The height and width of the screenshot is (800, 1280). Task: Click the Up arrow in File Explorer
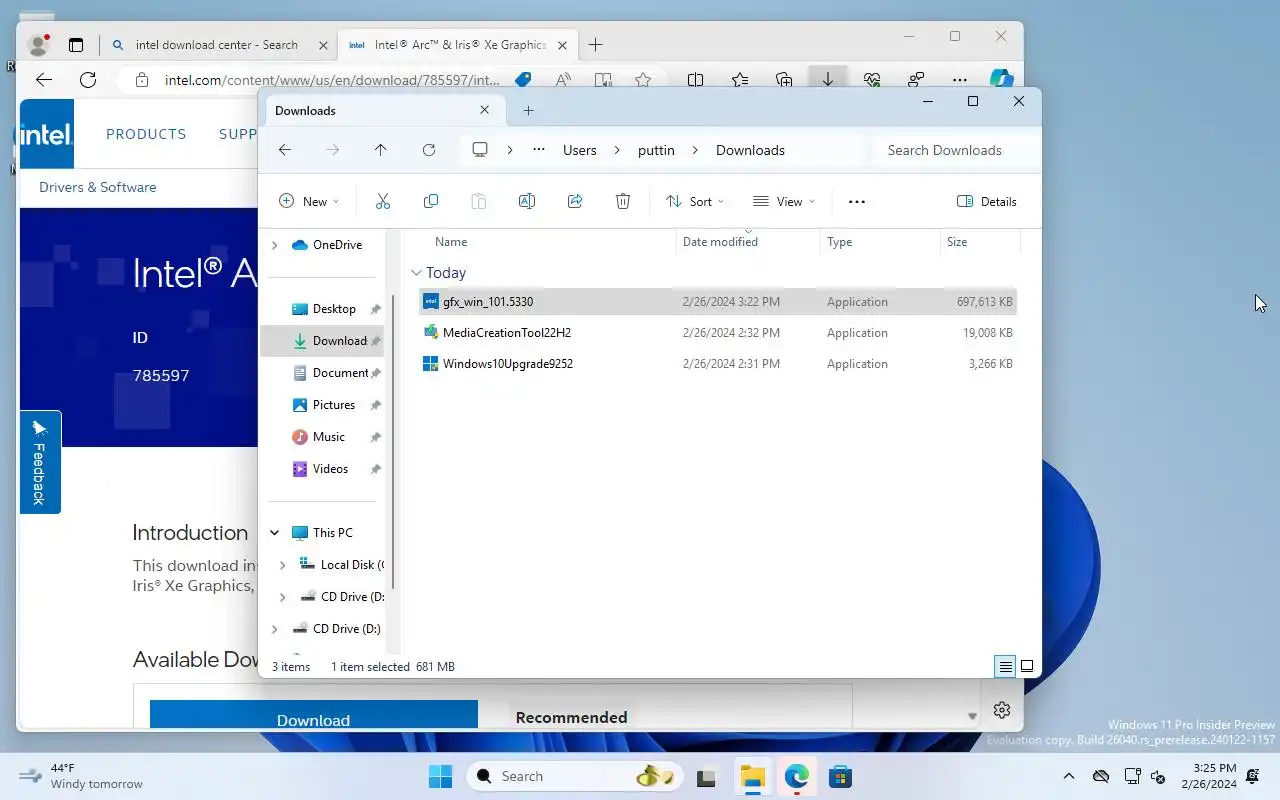click(x=381, y=150)
